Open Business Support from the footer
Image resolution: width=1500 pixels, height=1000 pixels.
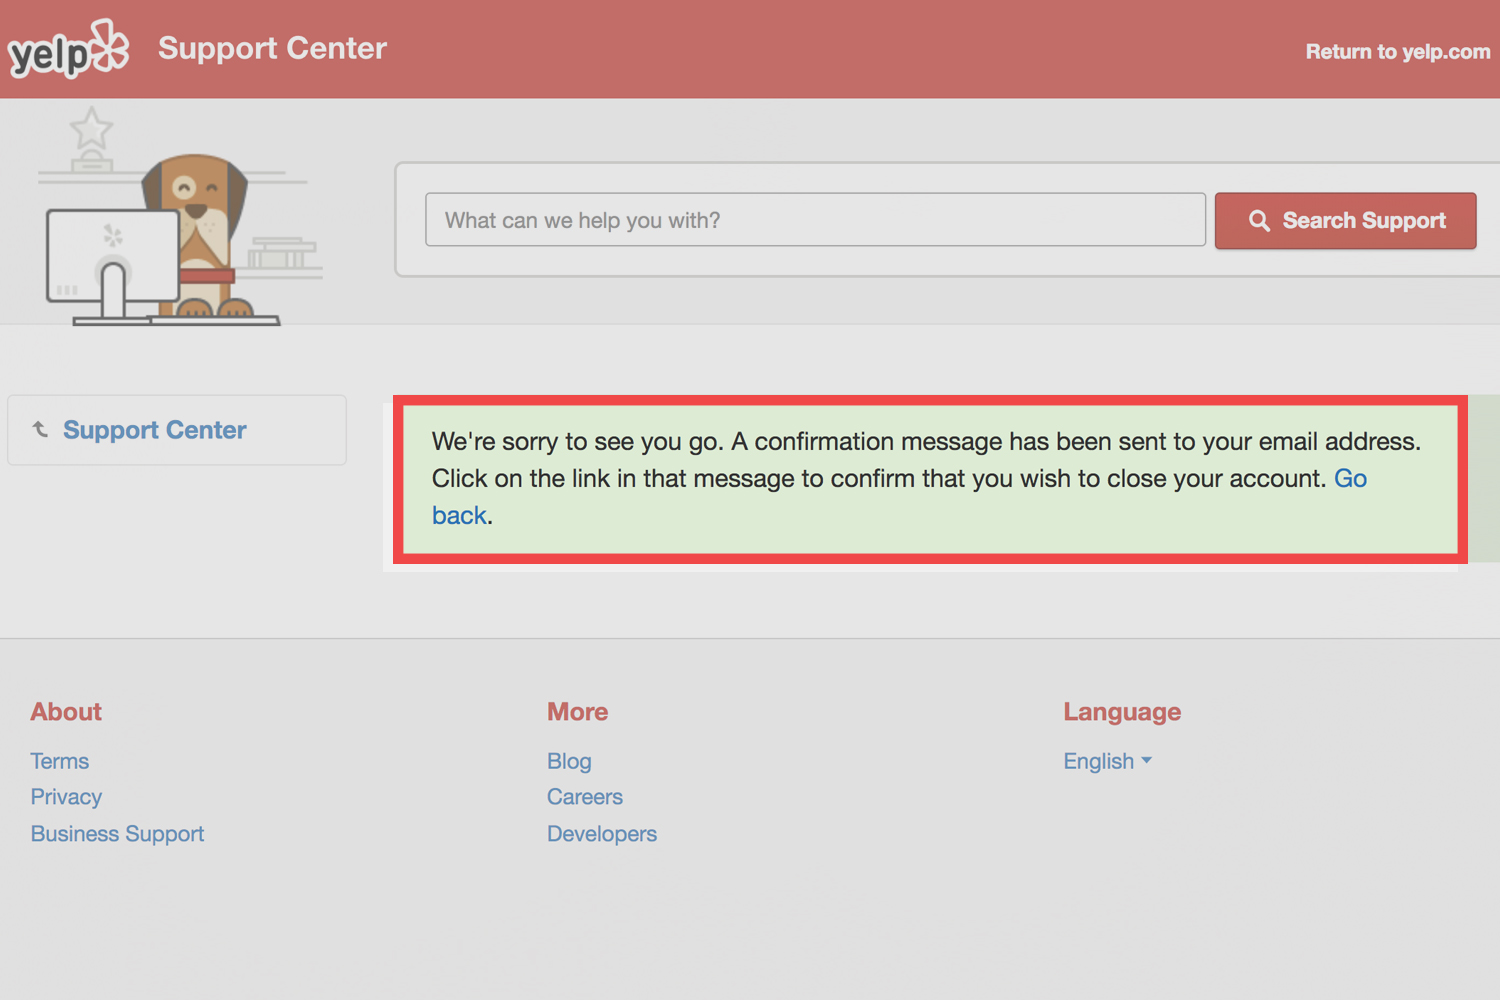[117, 833]
